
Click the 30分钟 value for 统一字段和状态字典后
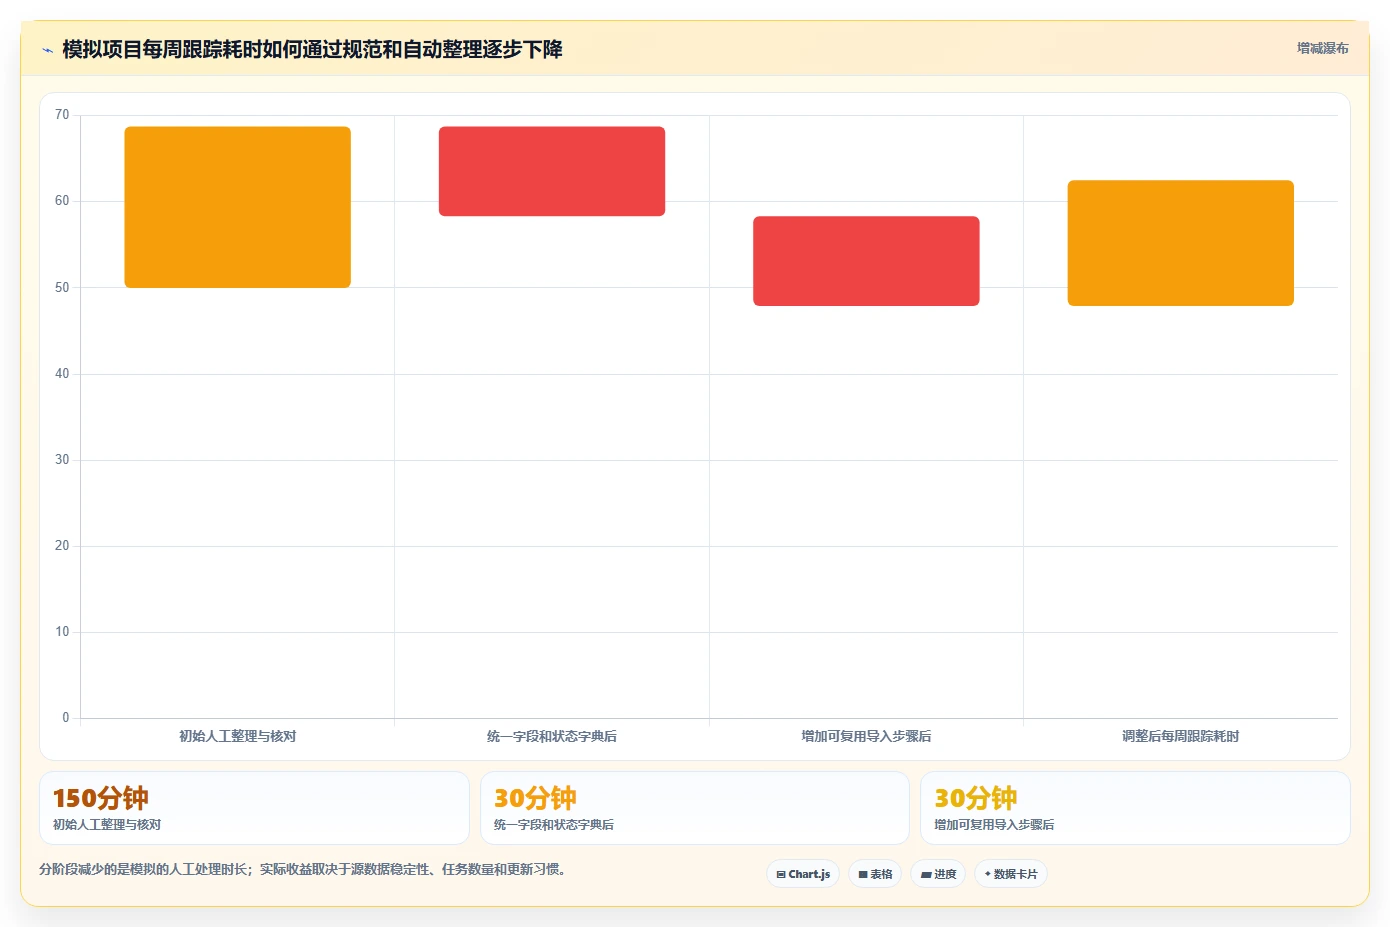tap(535, 798)
